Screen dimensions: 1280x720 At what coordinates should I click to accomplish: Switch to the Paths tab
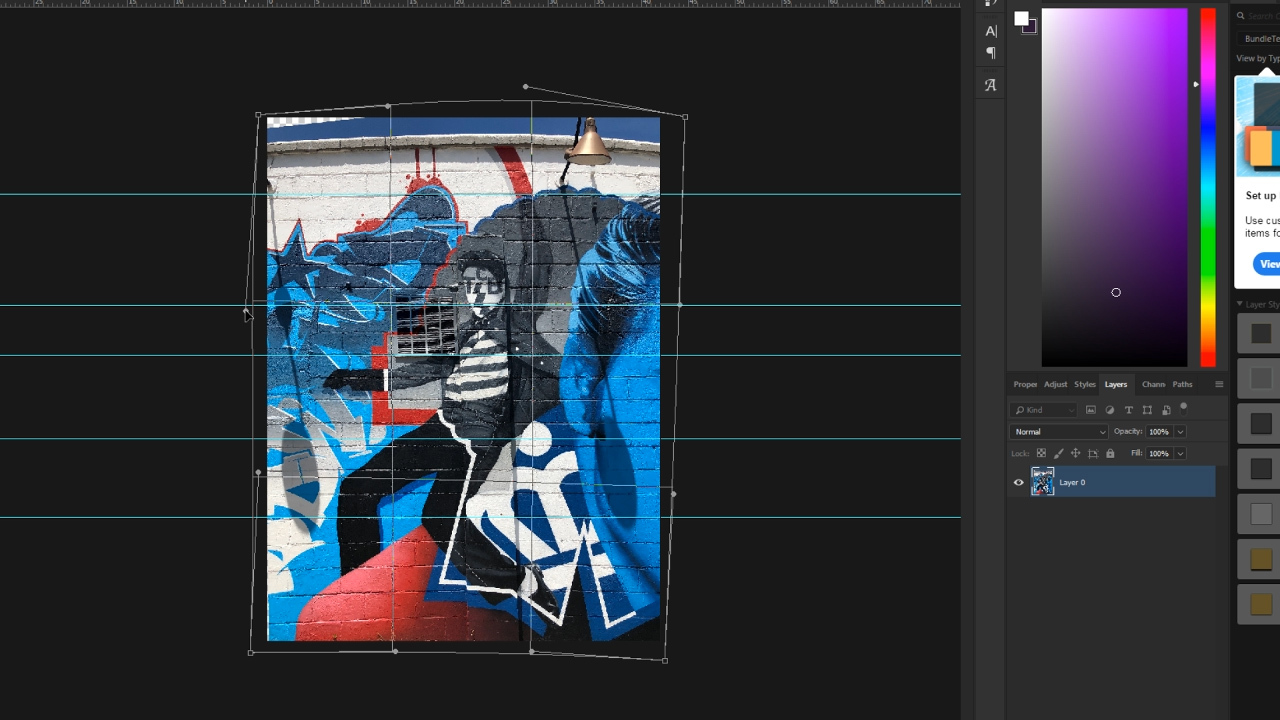pos(1183,384)
